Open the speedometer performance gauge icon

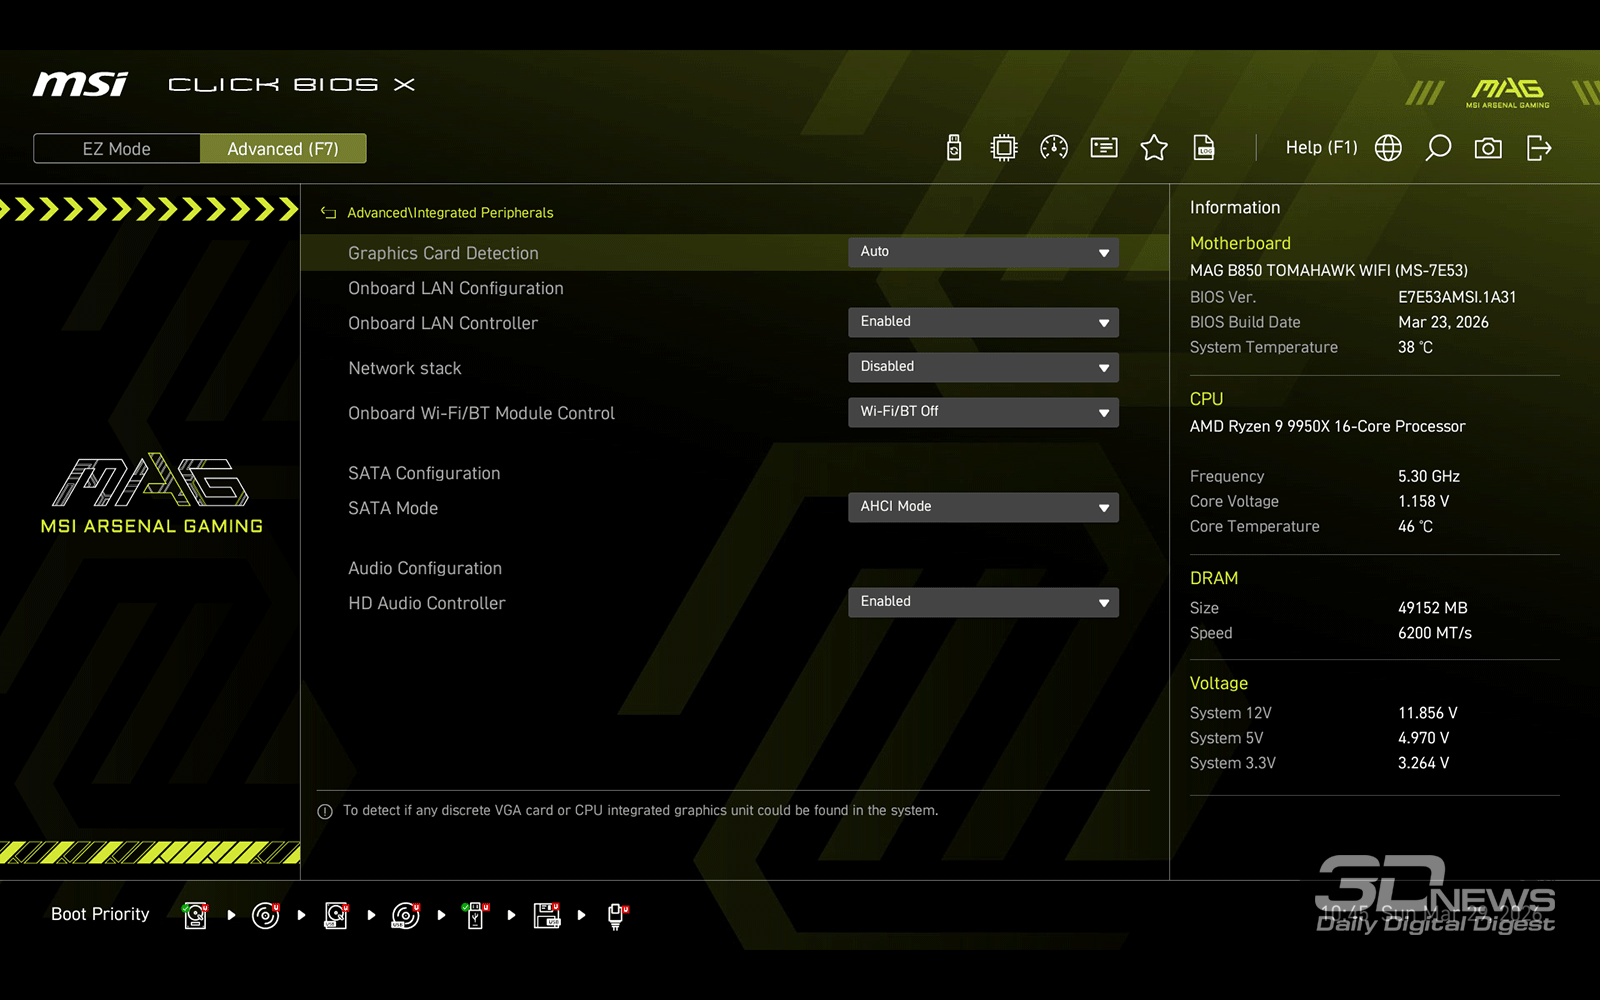click(1054, 148)
